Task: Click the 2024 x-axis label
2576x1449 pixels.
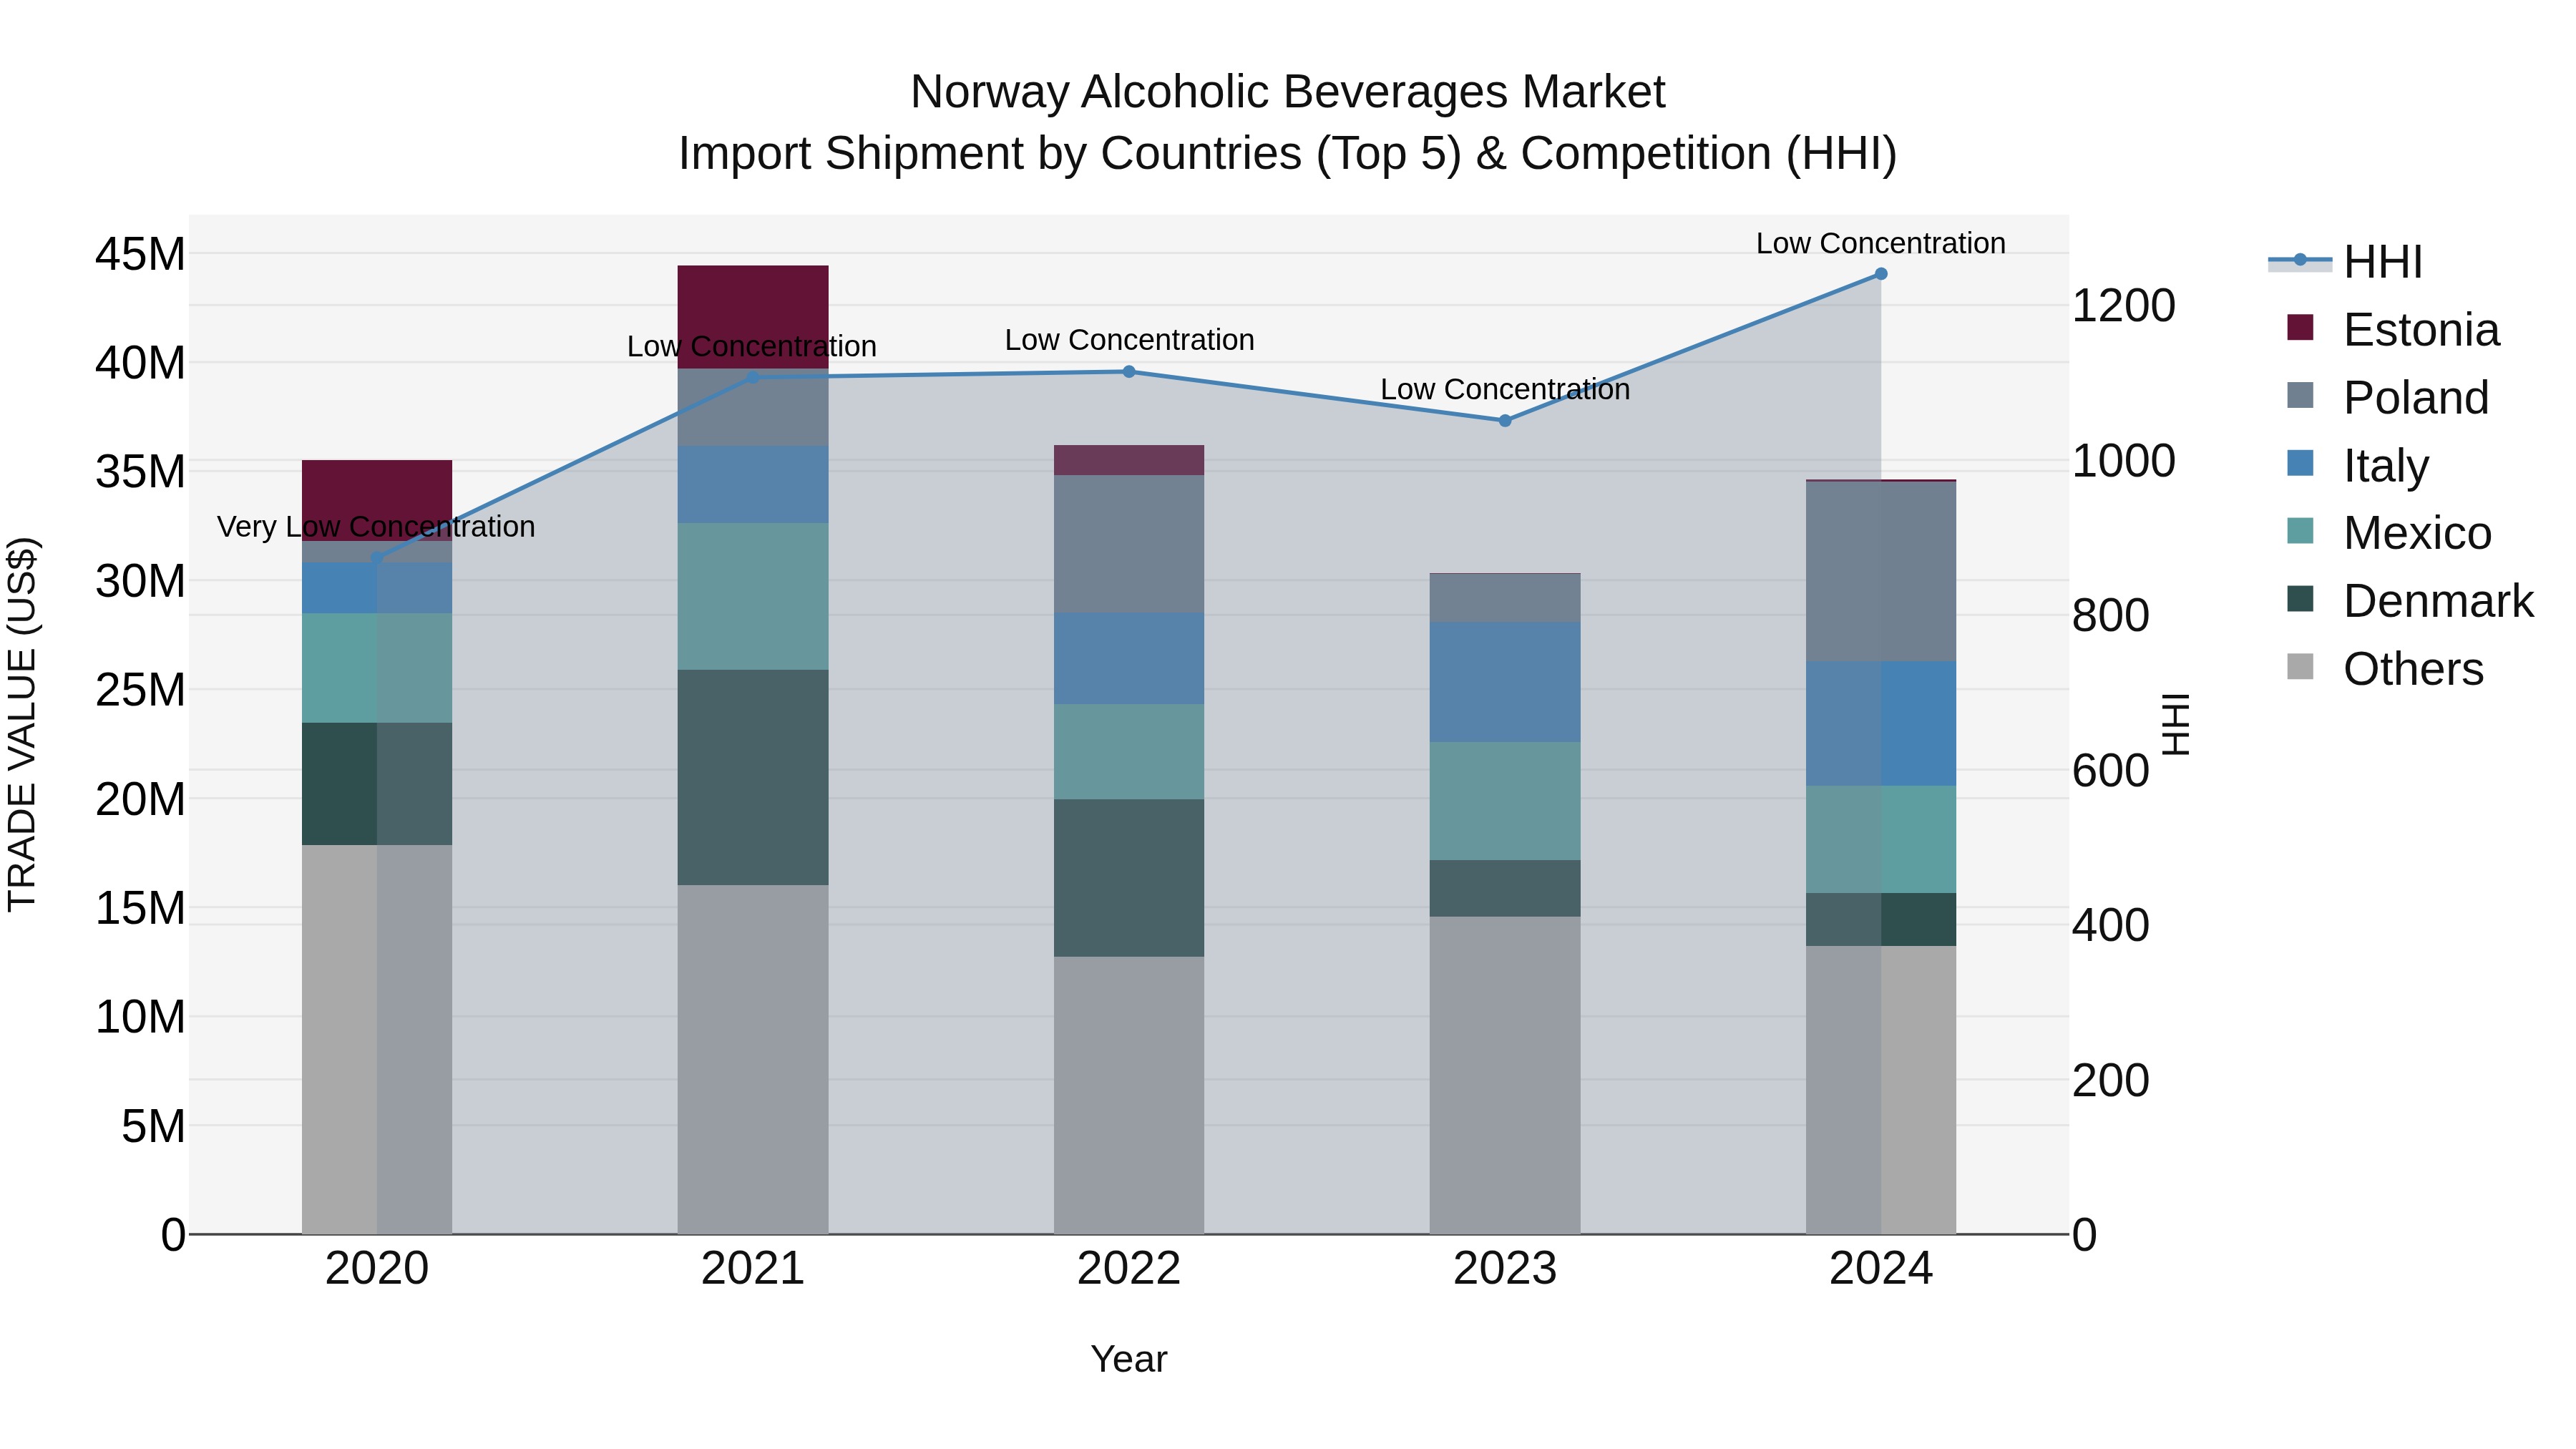Action: click(1881, 1269)
